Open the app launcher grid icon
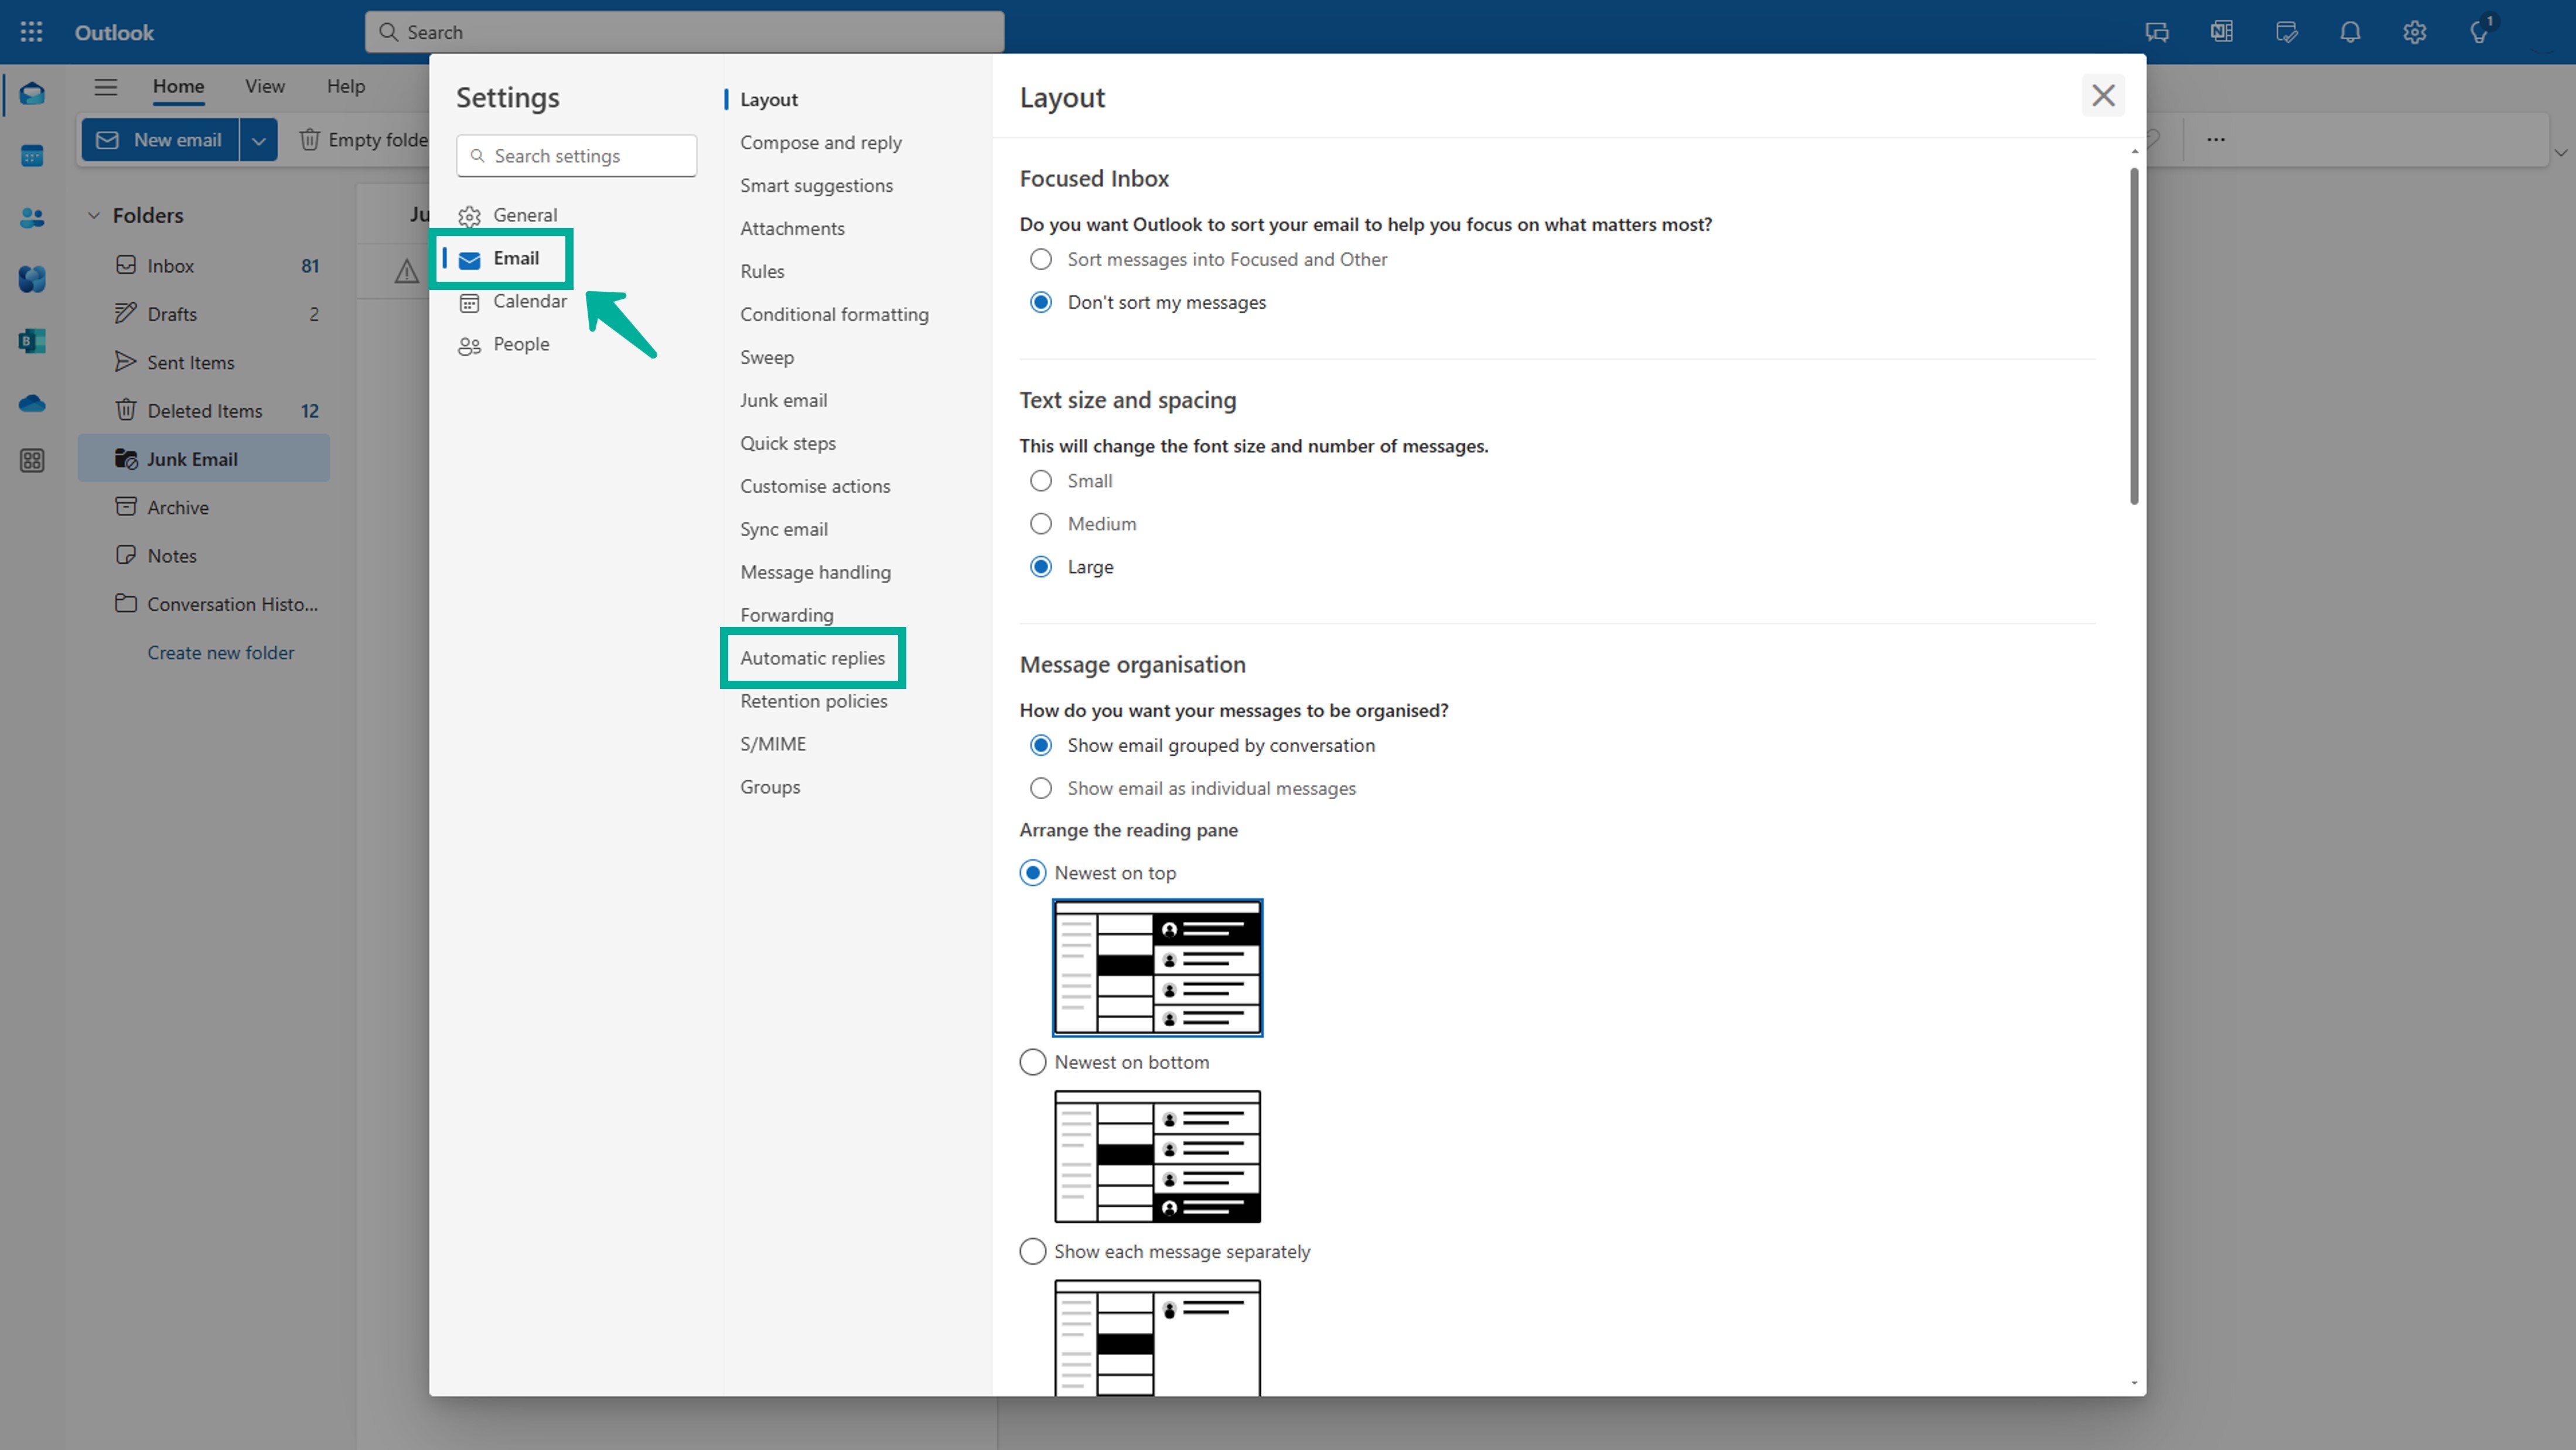2576x1450 pixels. click(x=31, y=31)
